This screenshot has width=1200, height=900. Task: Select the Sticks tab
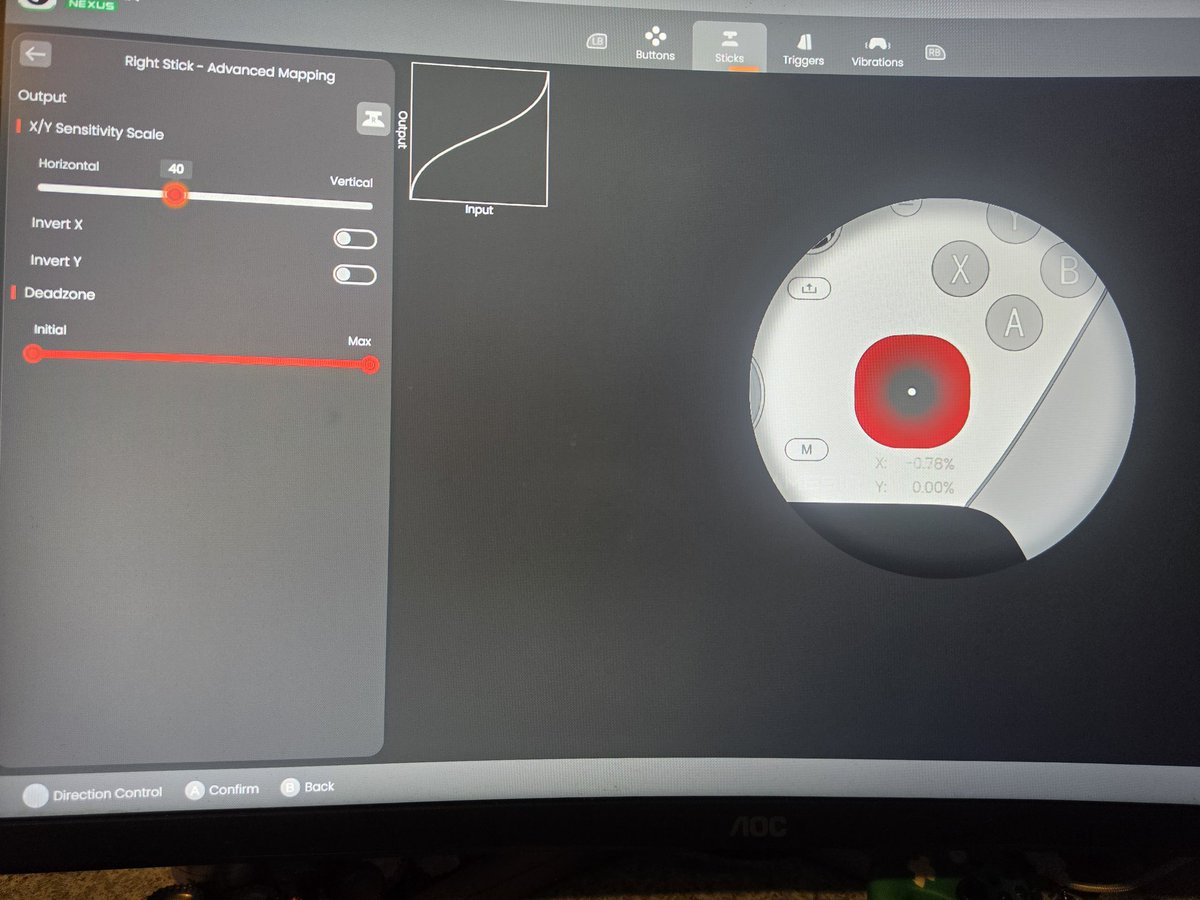[729, 46]
